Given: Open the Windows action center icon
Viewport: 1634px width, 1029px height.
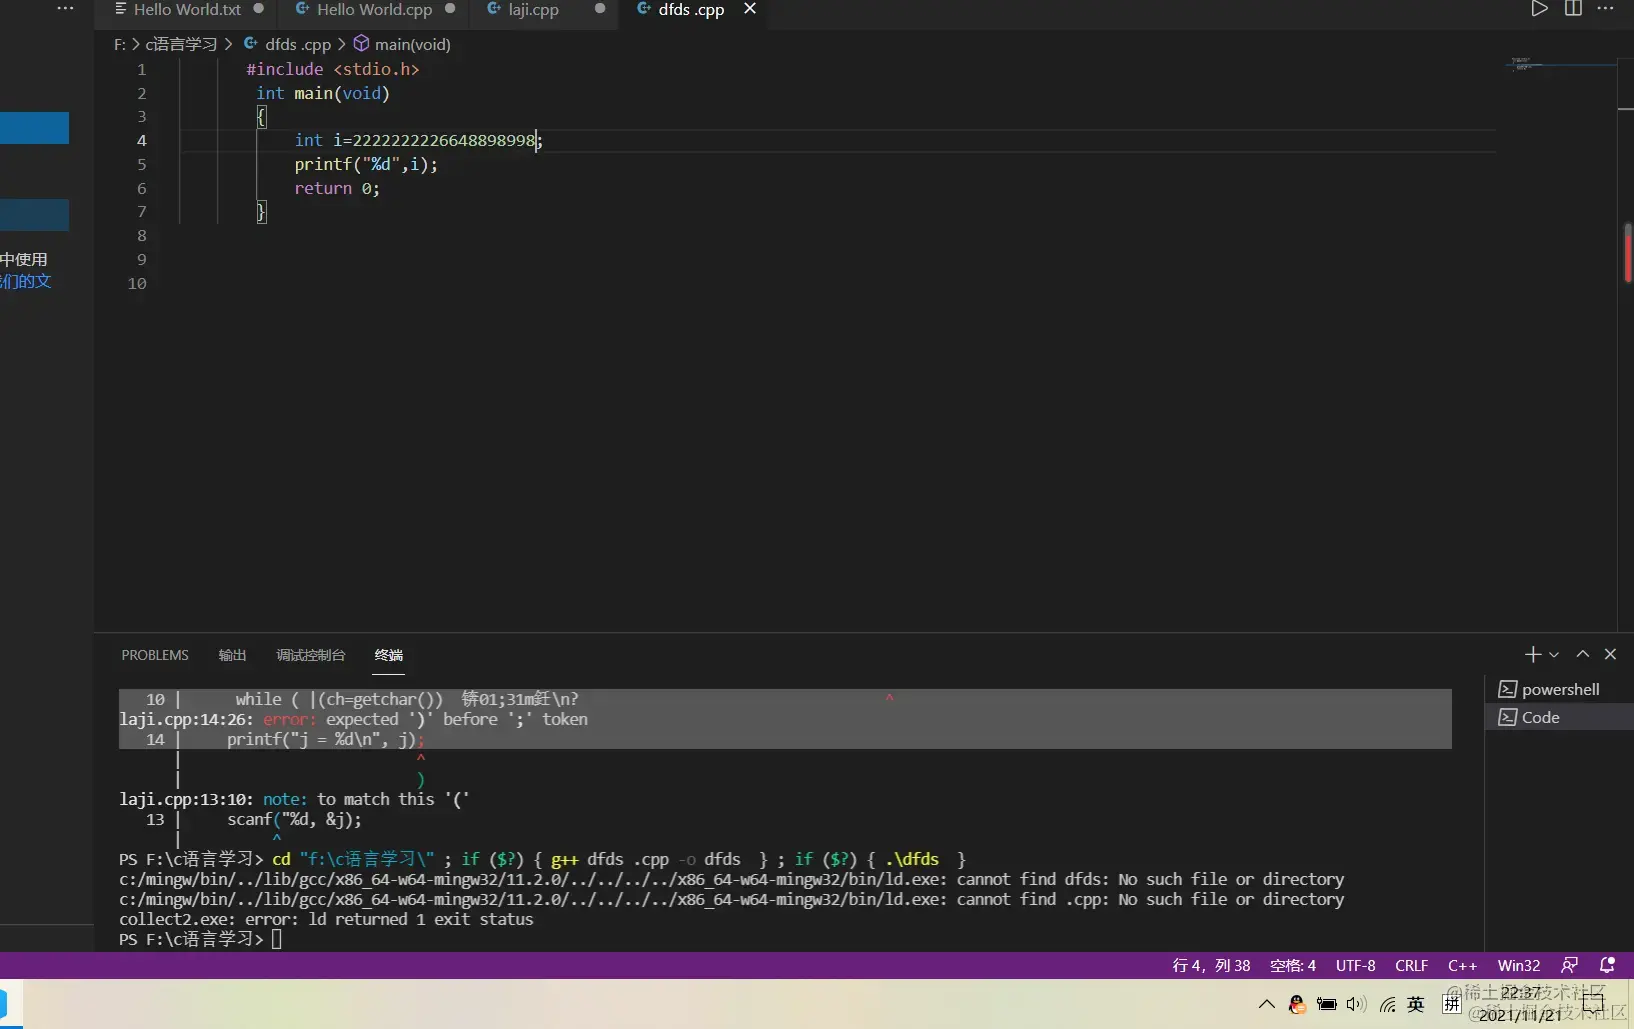Looking at the screenshot, I should click(x=1594, y=1003).
